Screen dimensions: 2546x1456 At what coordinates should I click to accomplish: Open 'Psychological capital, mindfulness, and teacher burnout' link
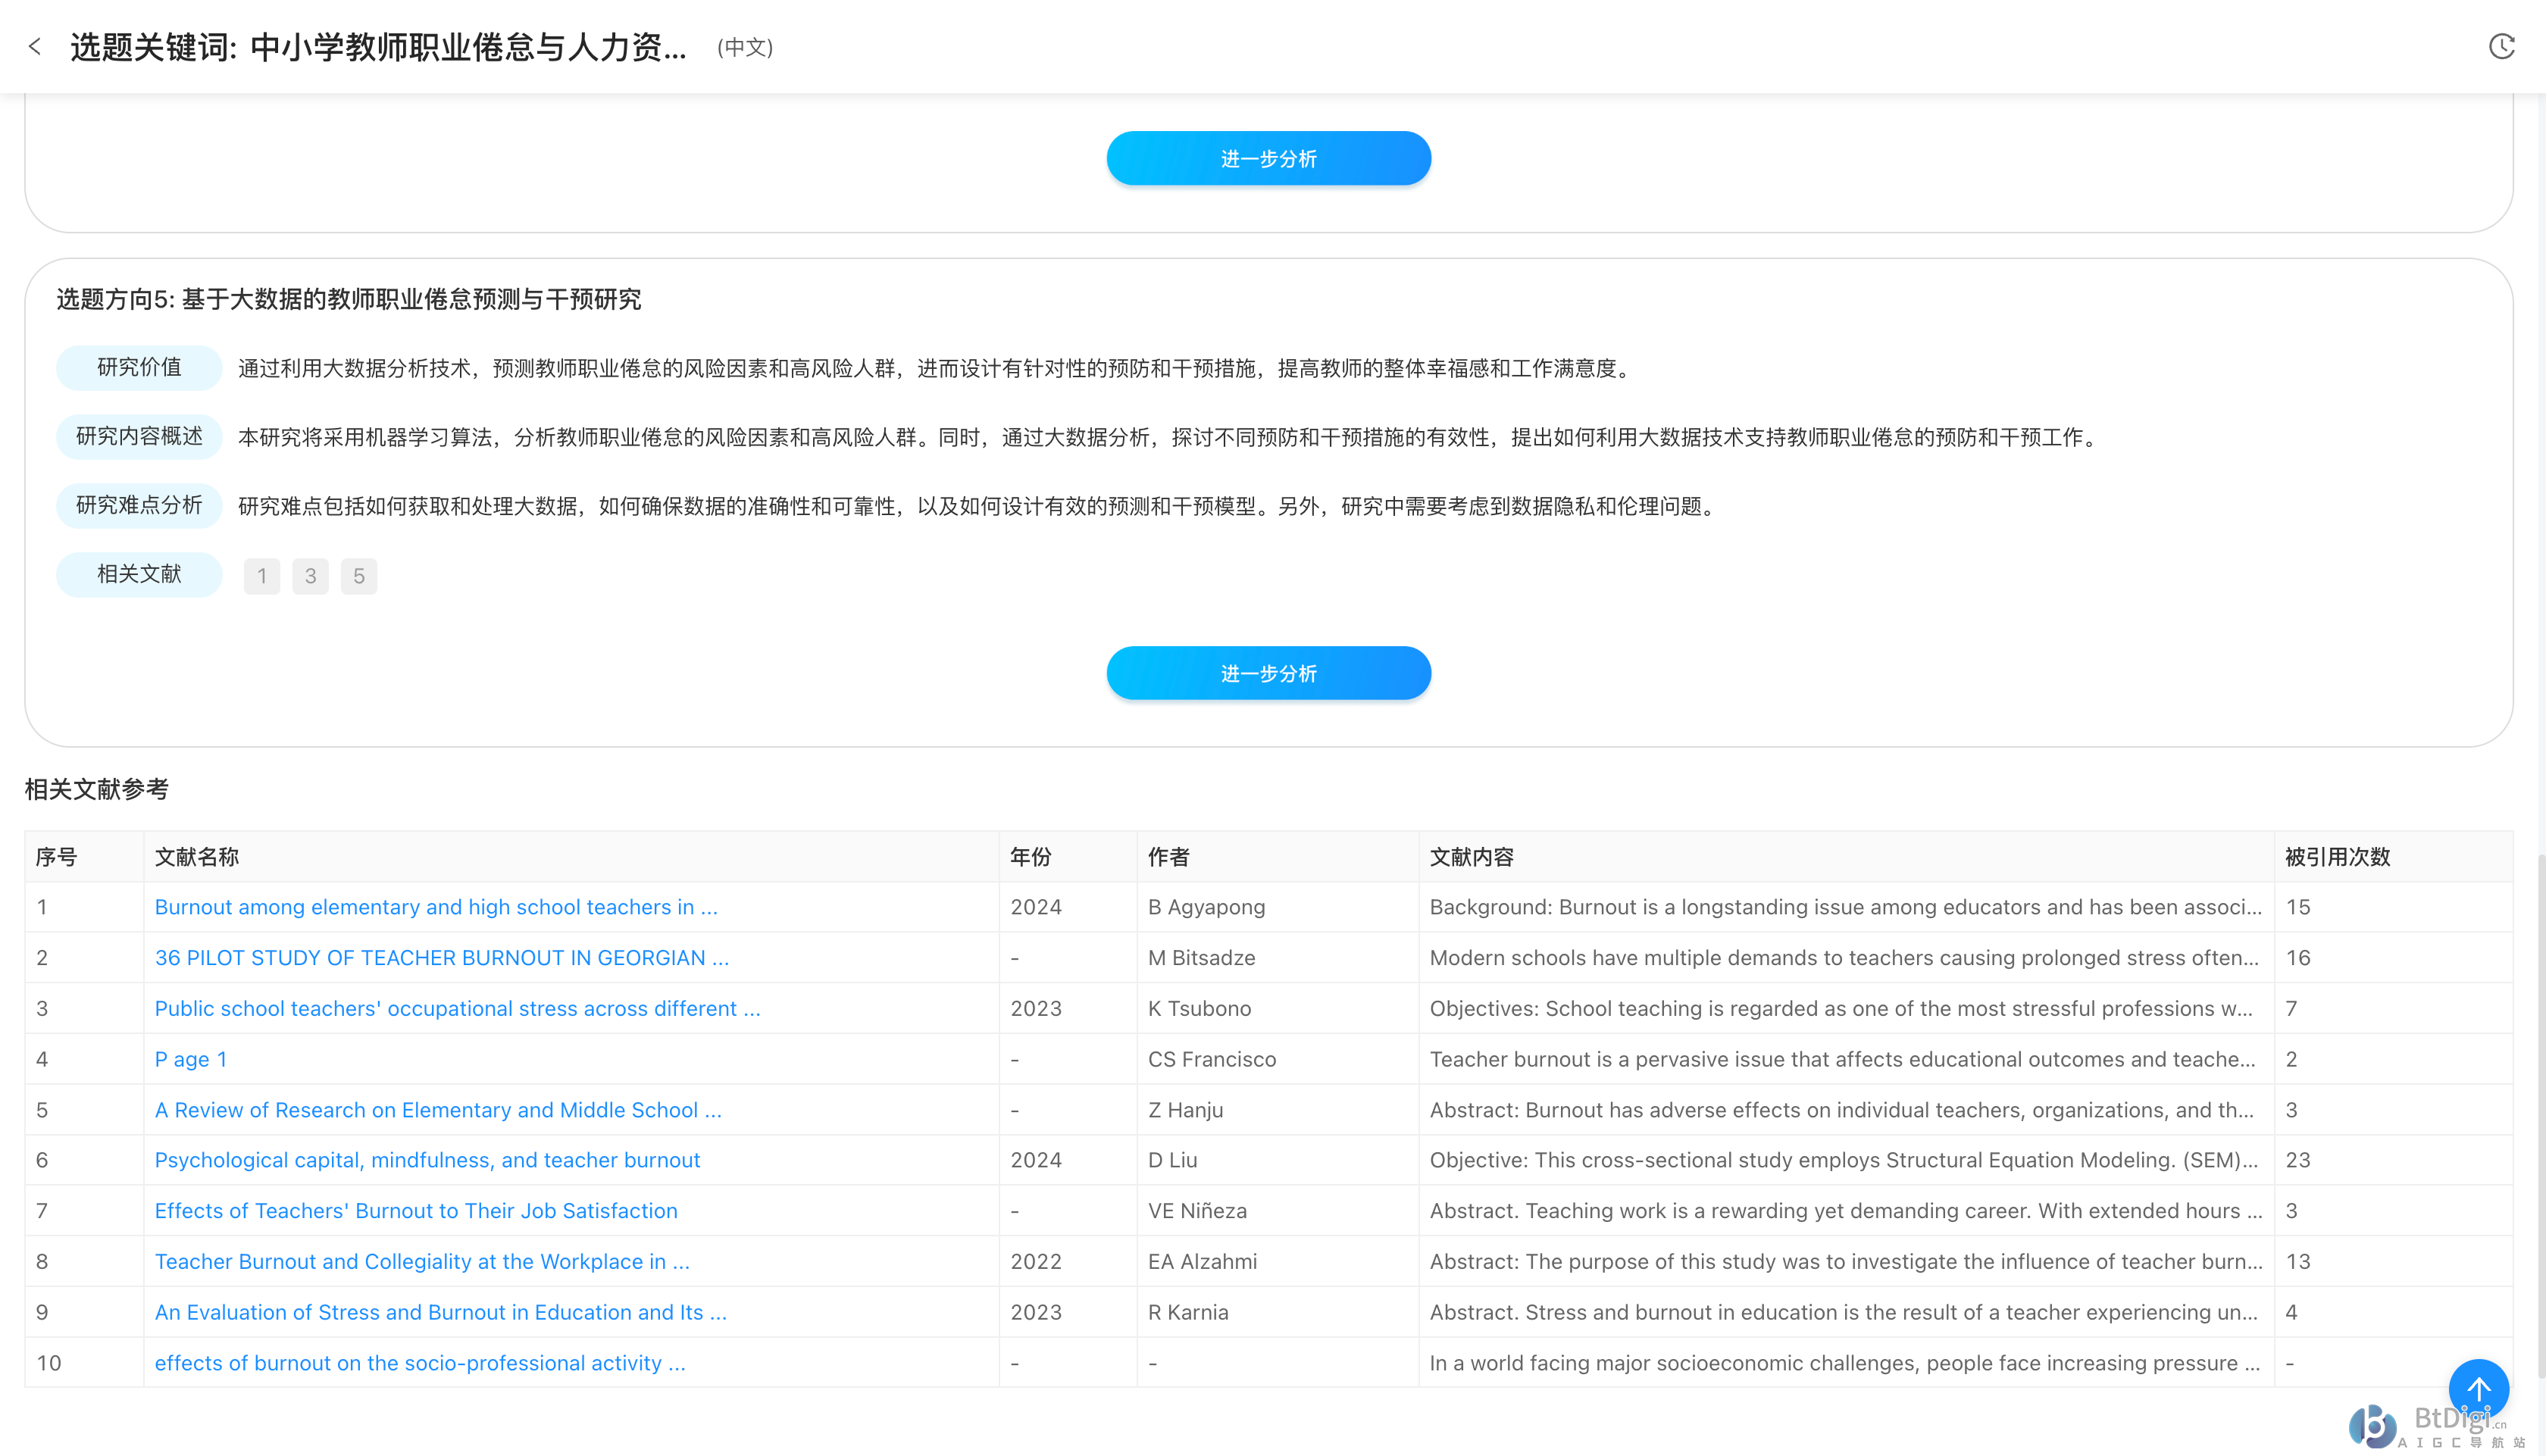tap(427, 1160)
